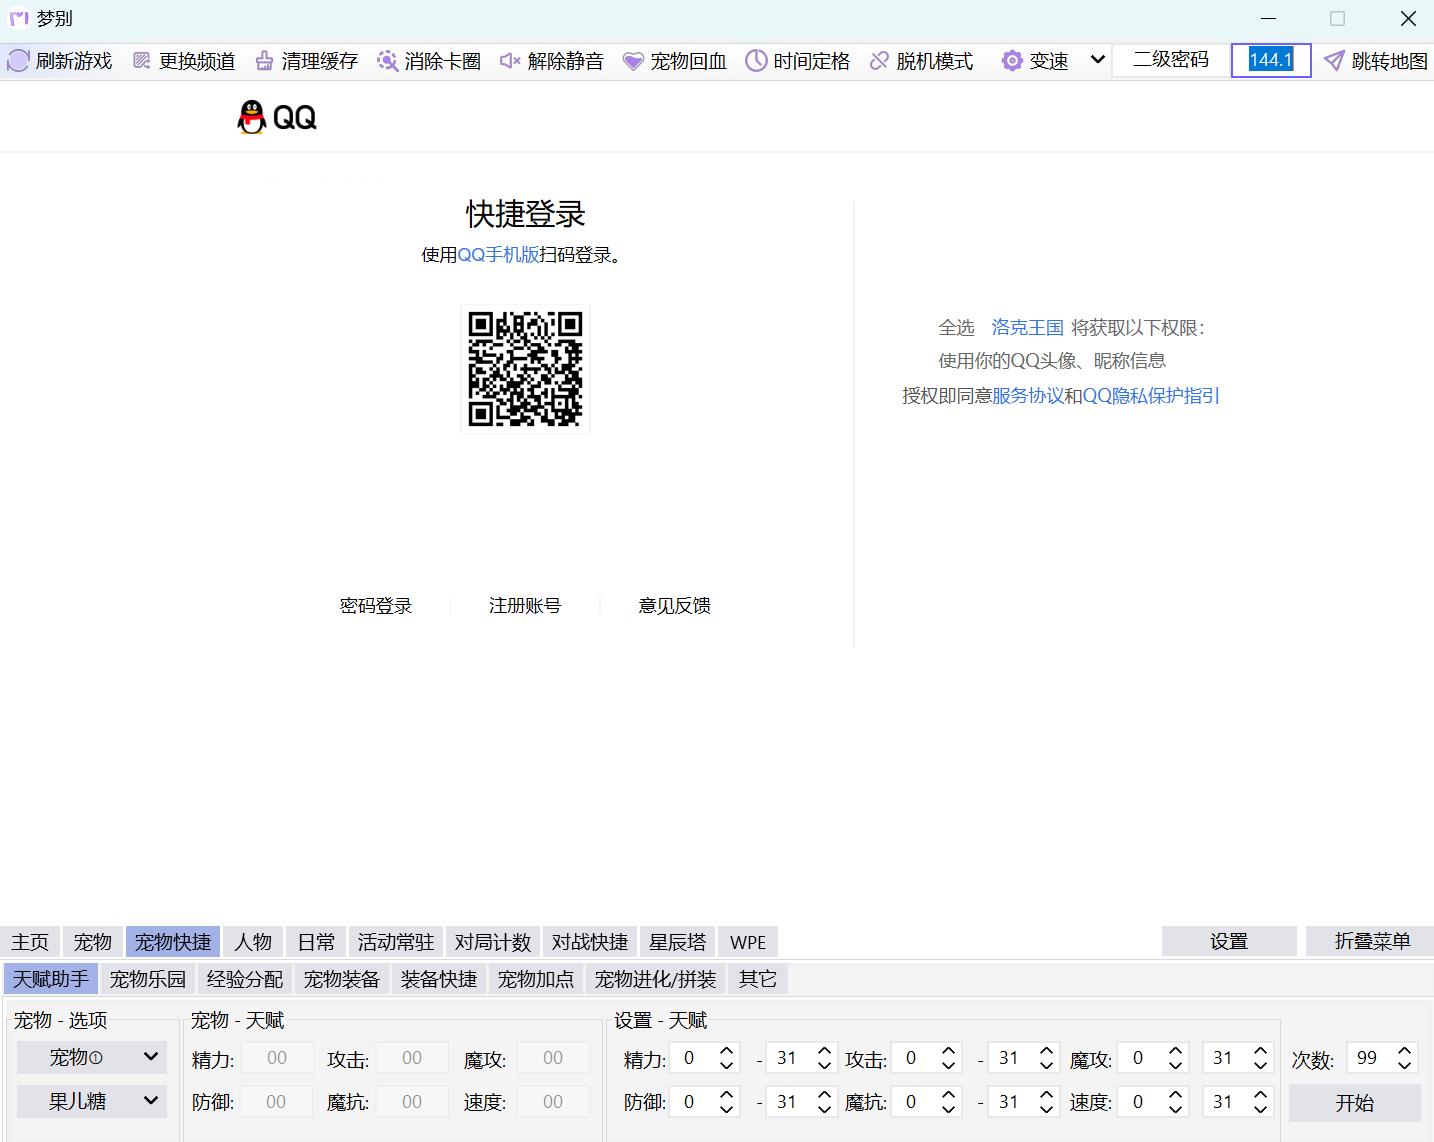Toggle time freeze (时间定格) clock icon

click(756, 61)
